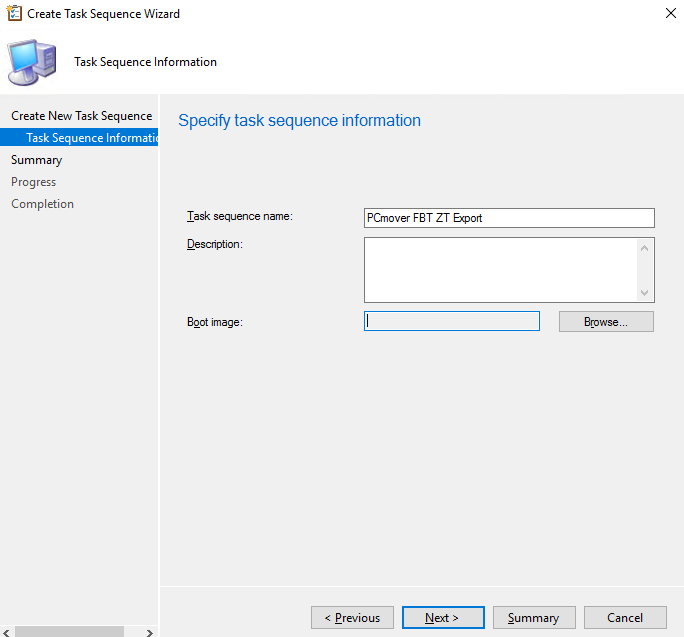
Task: Proceed with the Next button
Action: [x=443, y=617]
